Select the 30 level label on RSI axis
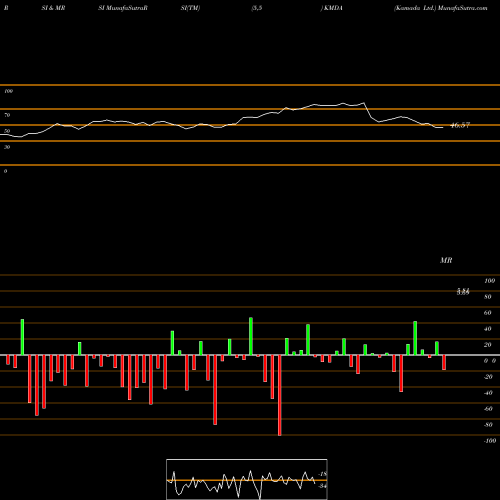 (7, 147)
